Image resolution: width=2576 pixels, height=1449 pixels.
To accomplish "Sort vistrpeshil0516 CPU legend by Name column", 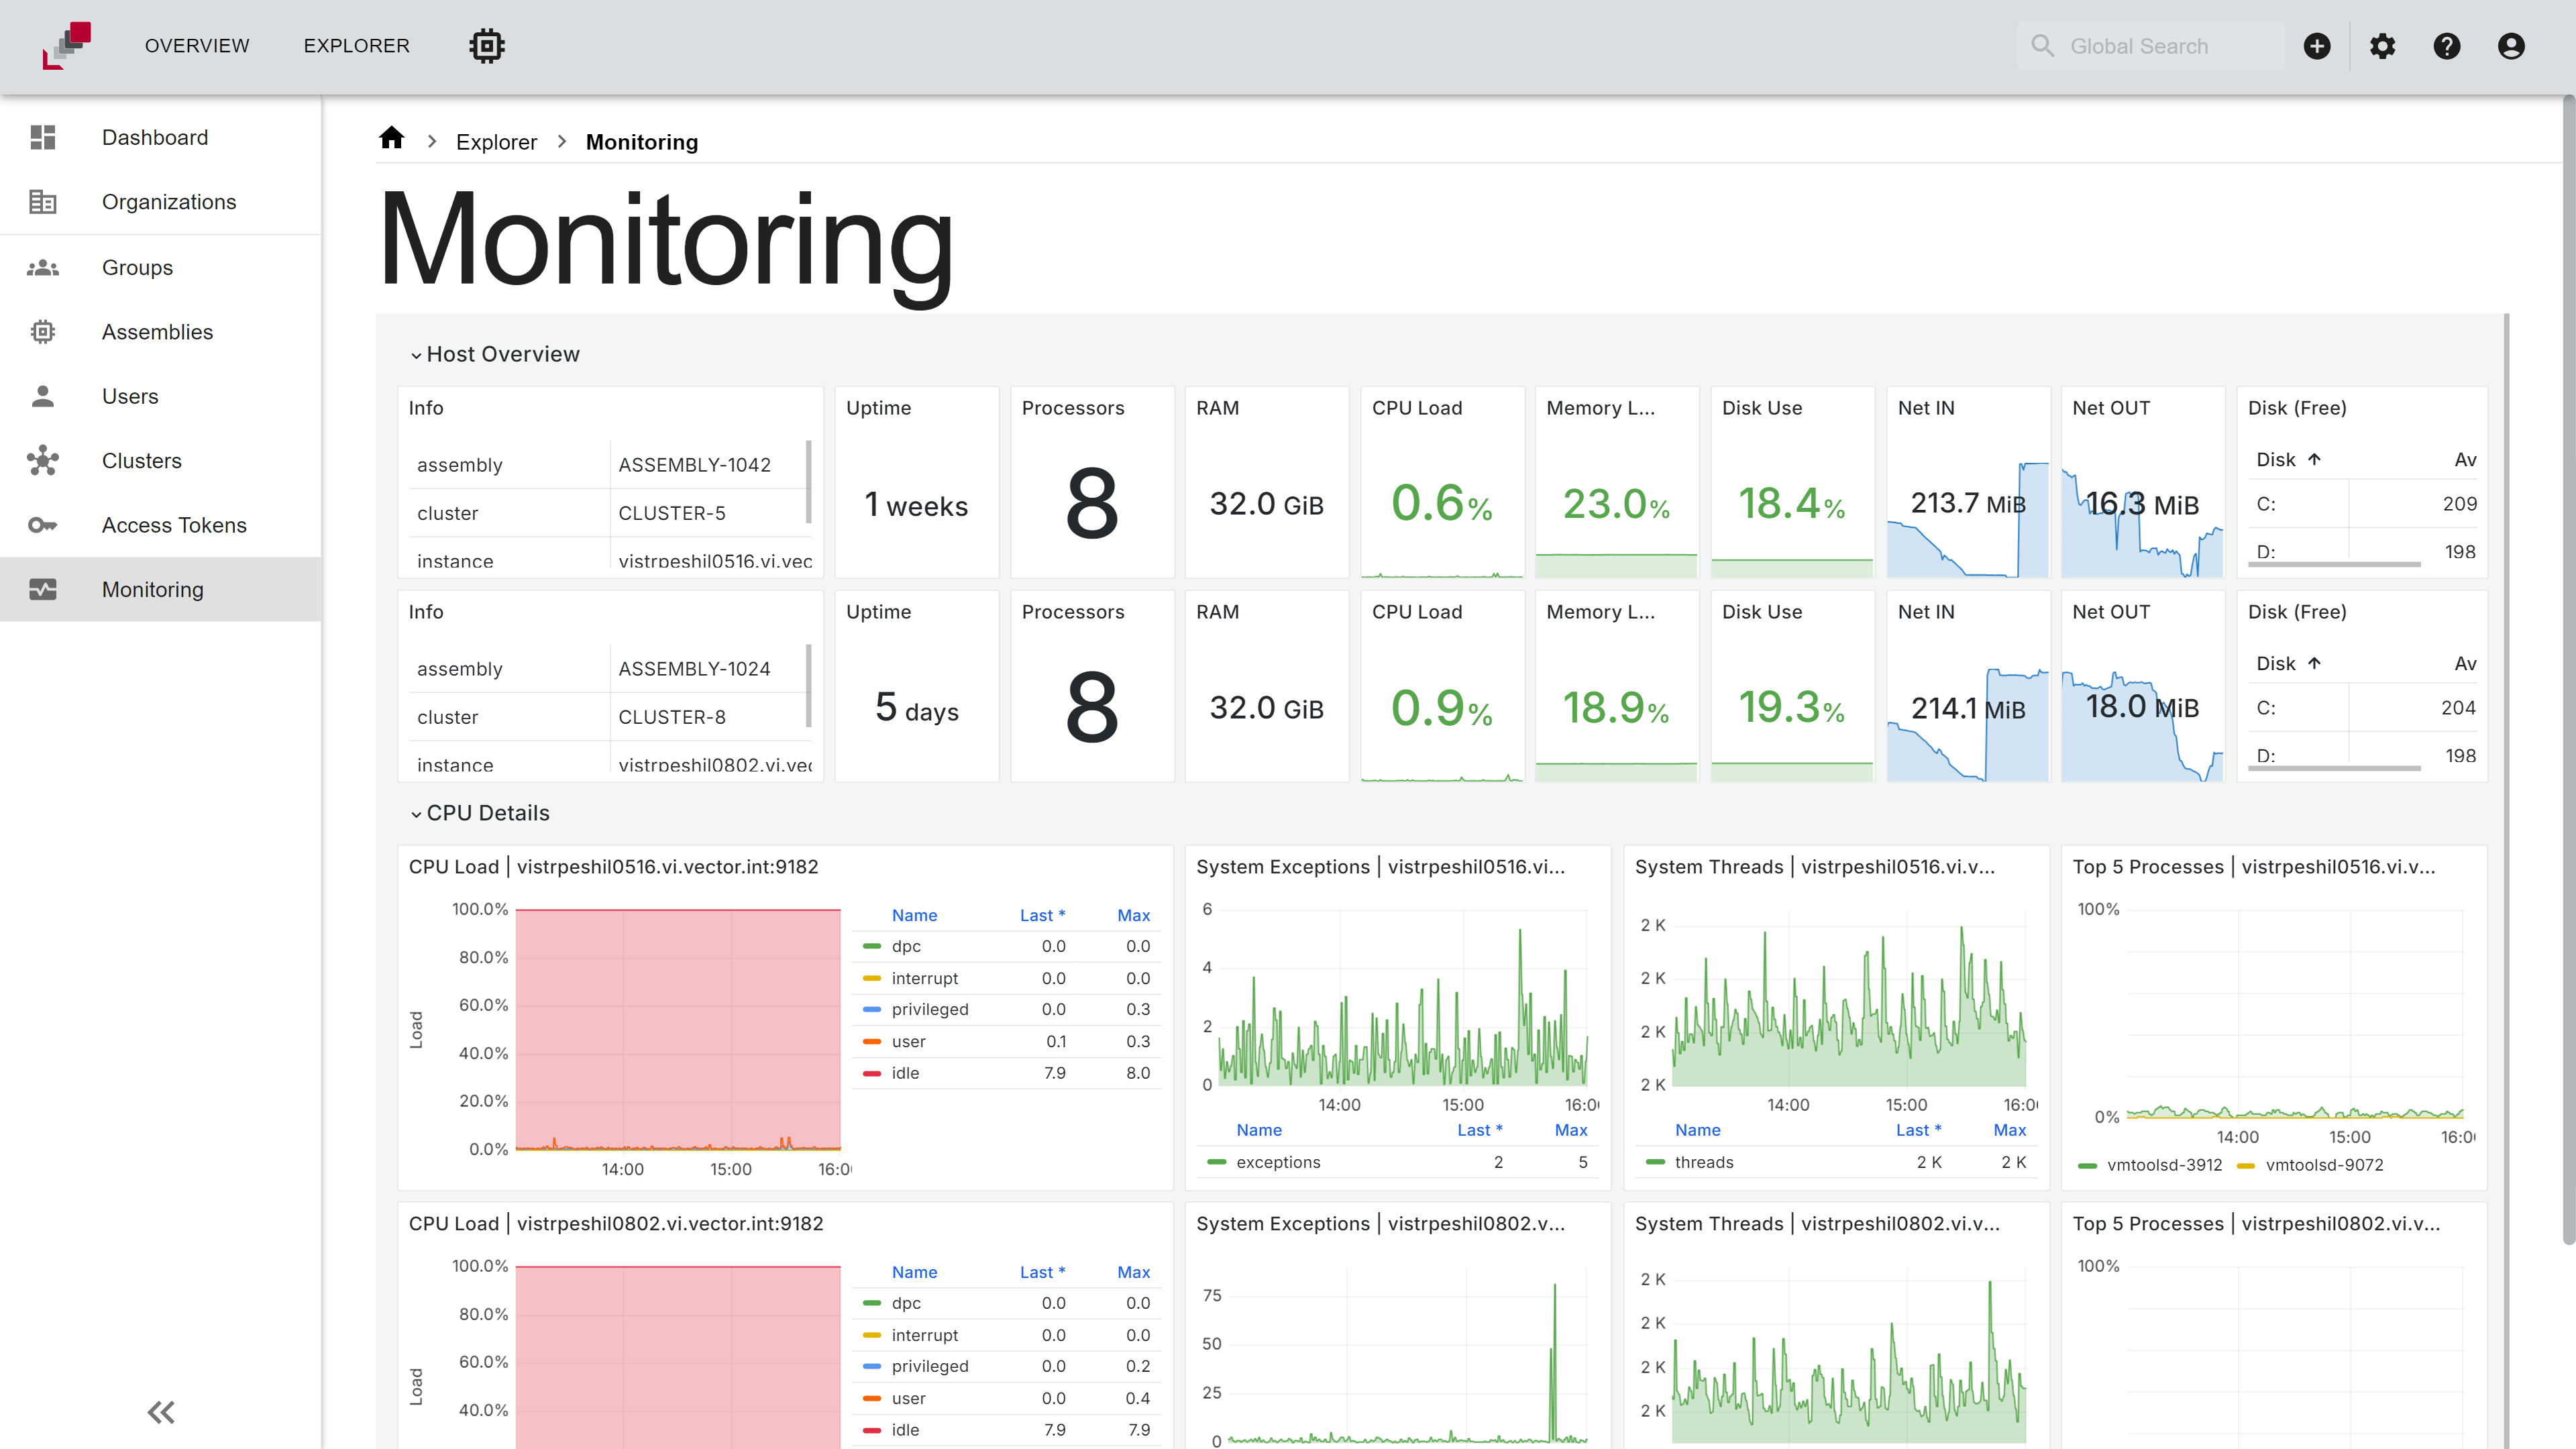I will pyautogui.click(x=914, y=915).
